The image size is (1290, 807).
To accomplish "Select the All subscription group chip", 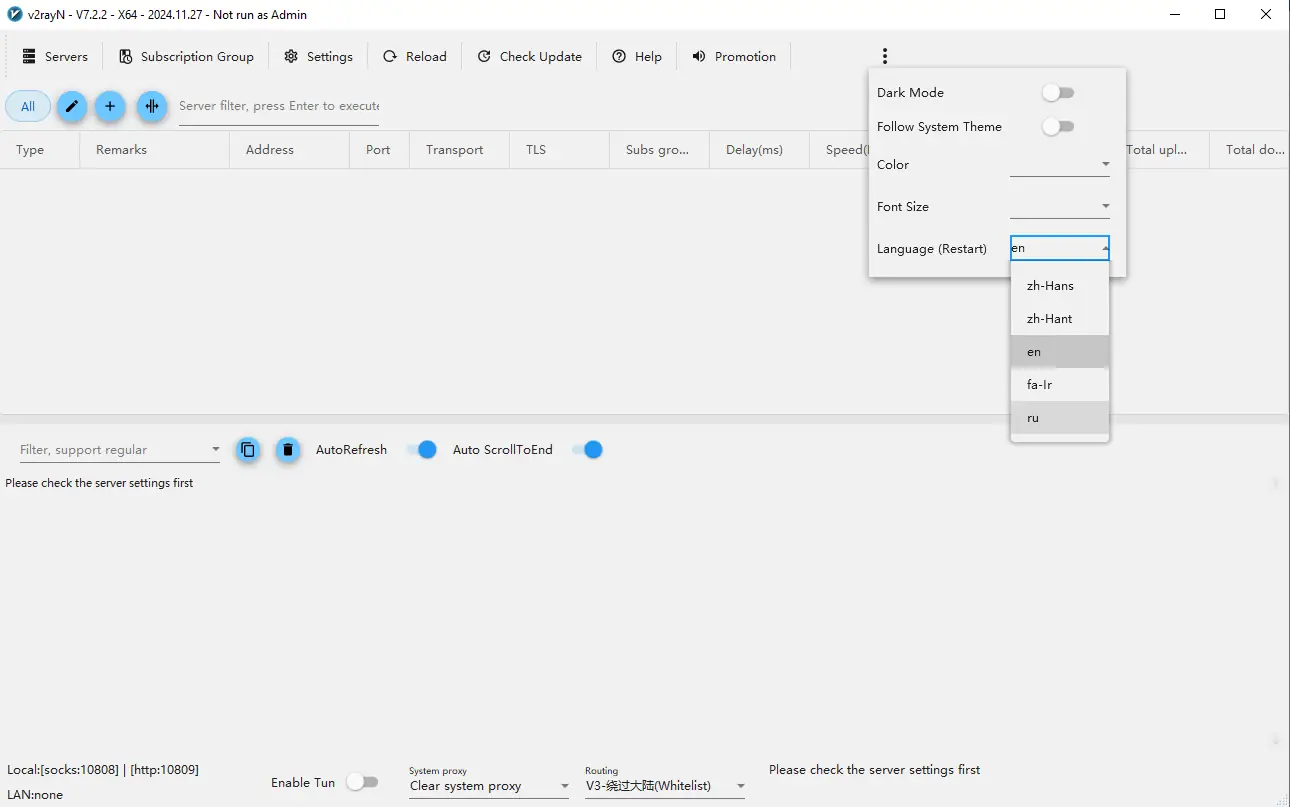I will tap(28, 106).
